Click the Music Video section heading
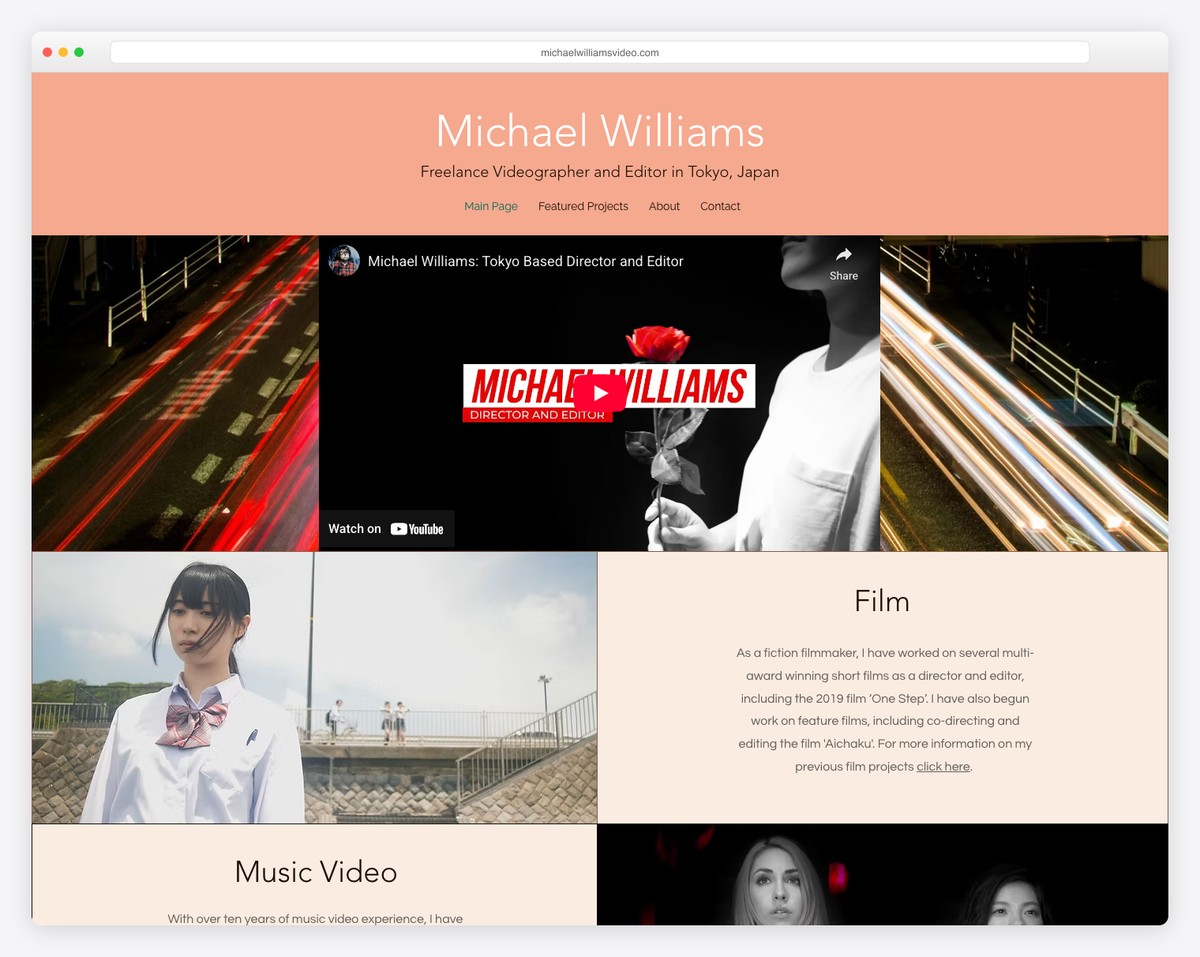 pyautogui.click(x=315, y=872)
